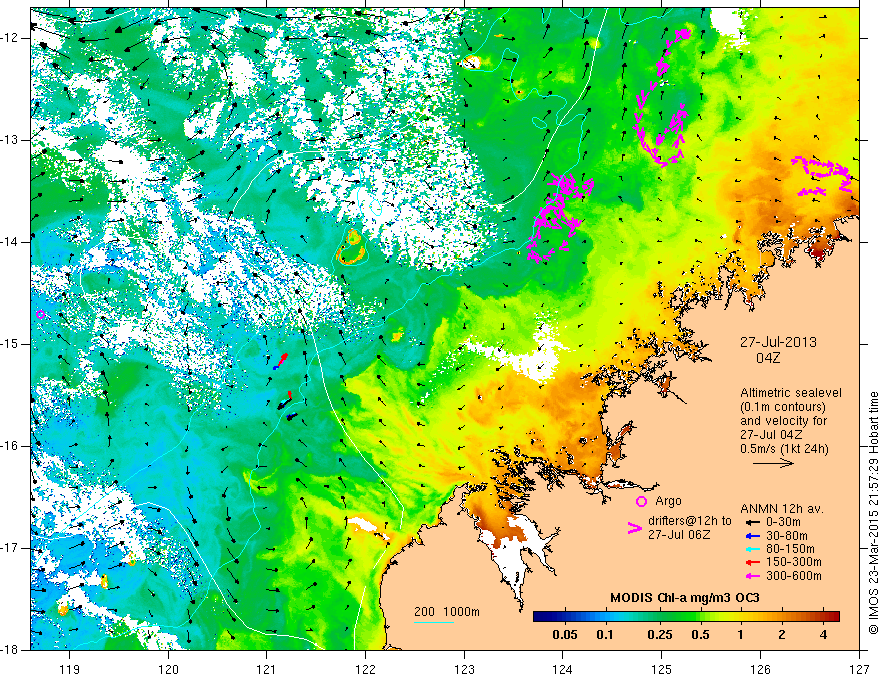Click the 'Argo' legend label
880x680 pixels.
(668, 501)
